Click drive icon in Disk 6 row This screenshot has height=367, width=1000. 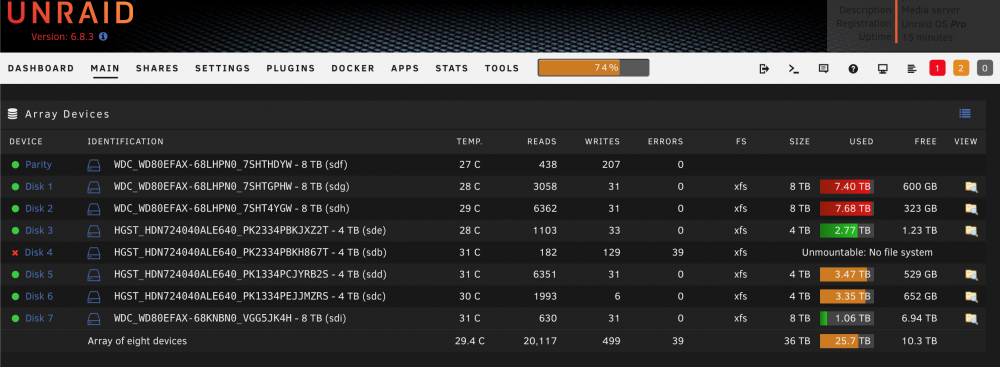pos(94,296)
